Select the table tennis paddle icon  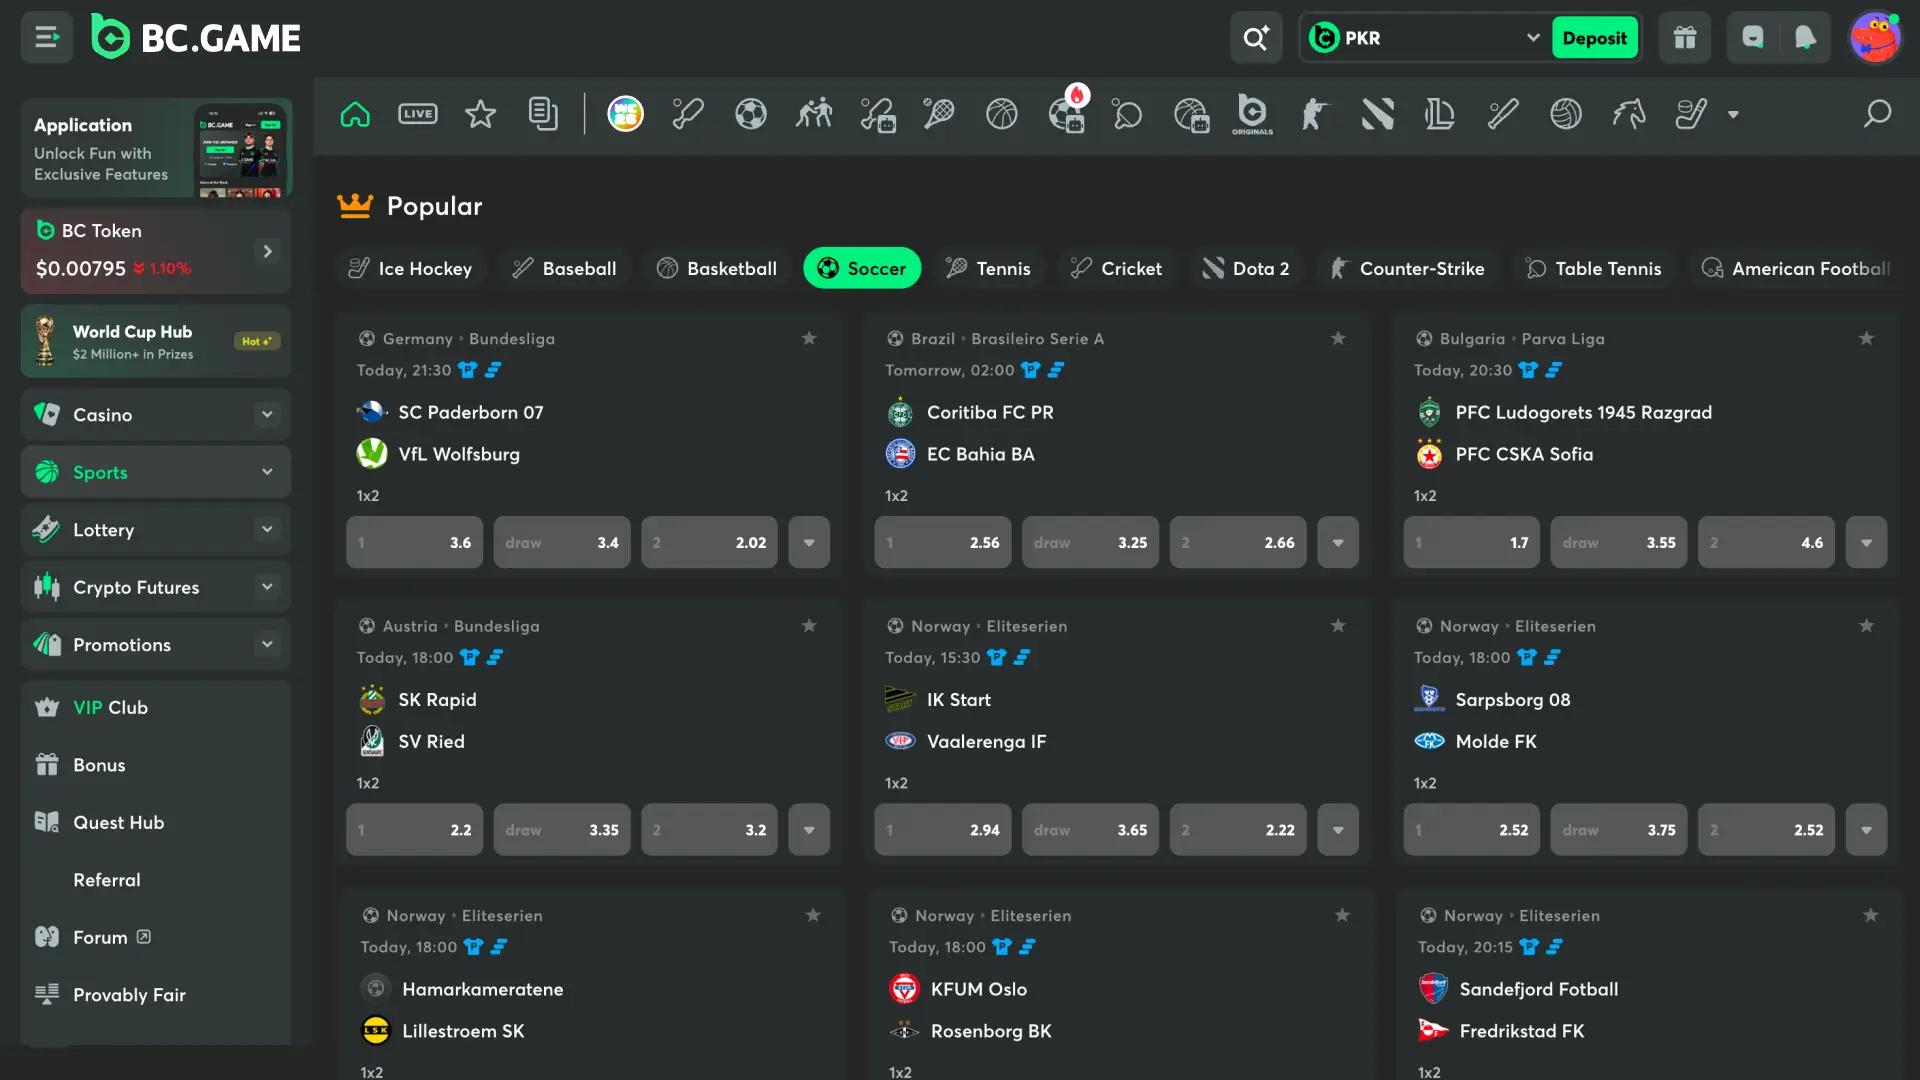1127,114
